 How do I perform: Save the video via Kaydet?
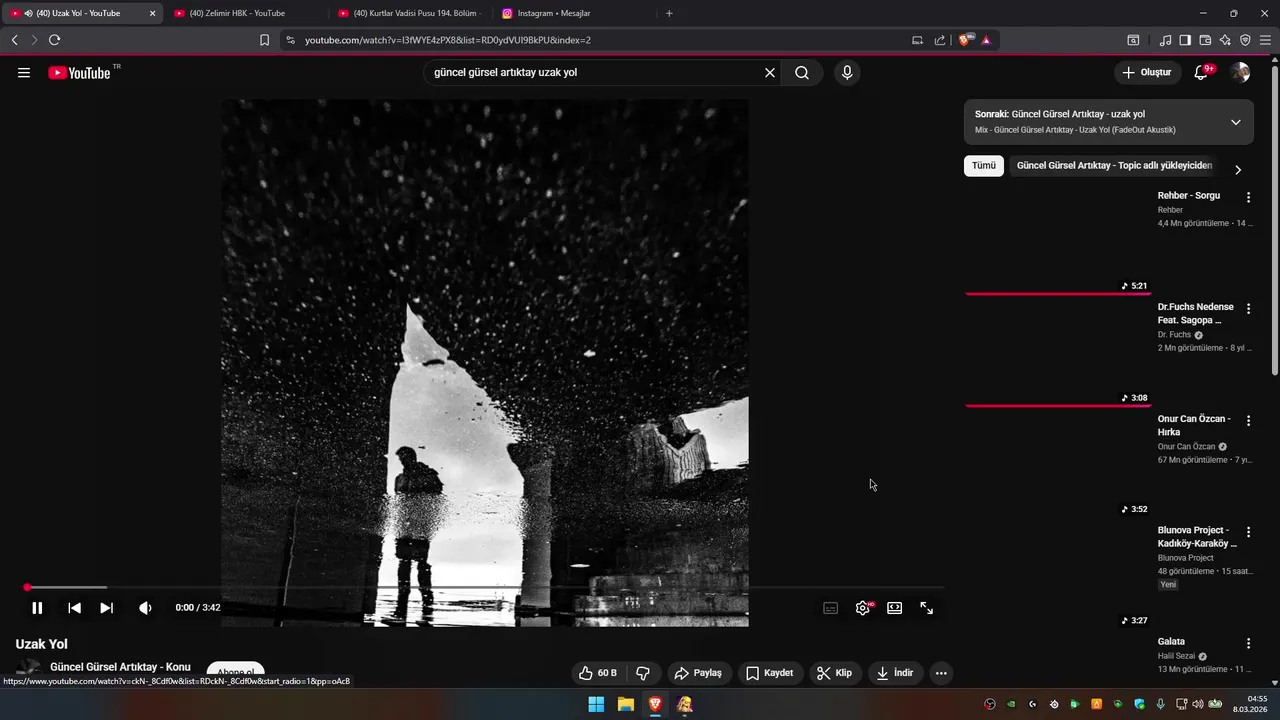point(770,673)
